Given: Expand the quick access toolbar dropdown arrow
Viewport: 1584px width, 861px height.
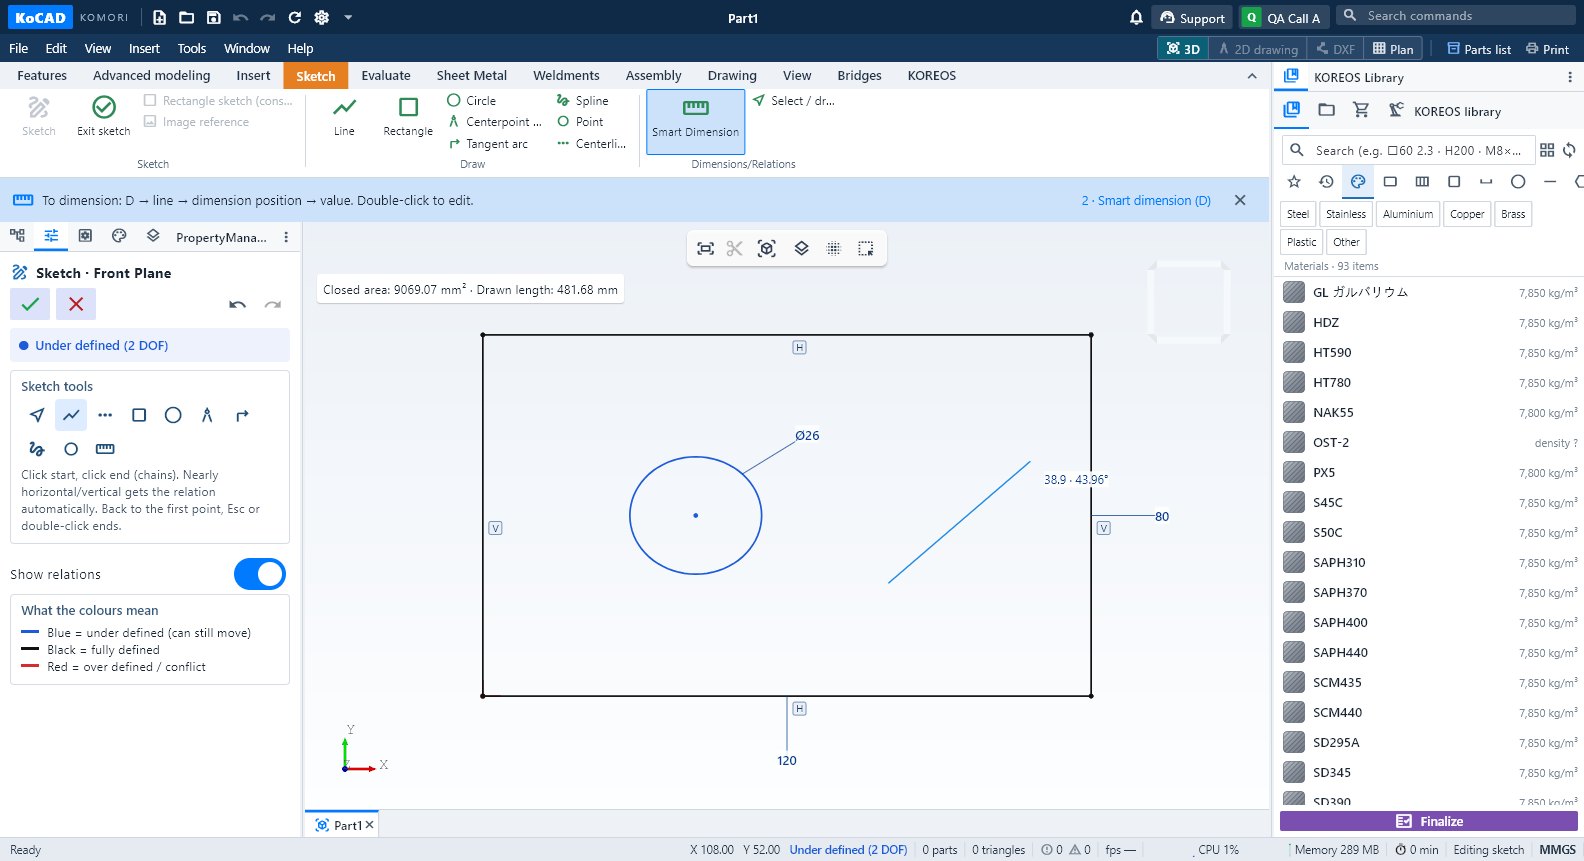Looking at the screenshot, I should pos(348,17).
